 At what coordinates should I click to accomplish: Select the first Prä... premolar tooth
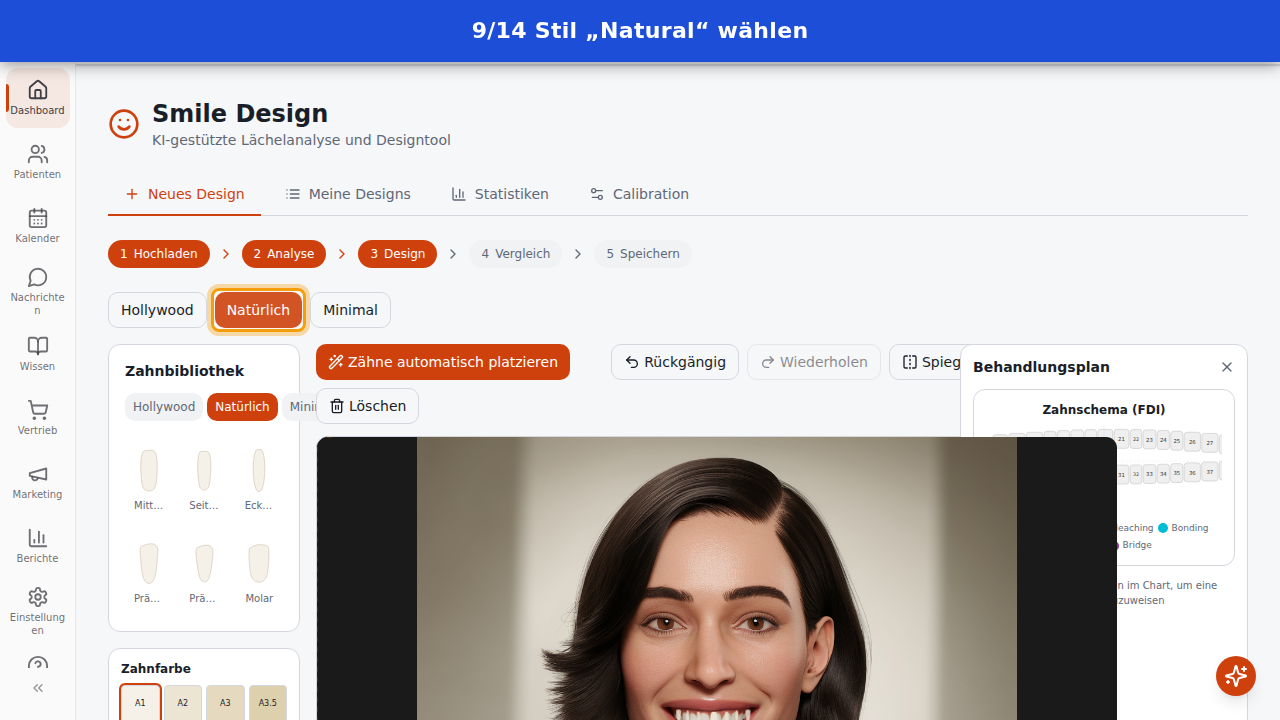point(149,572)
